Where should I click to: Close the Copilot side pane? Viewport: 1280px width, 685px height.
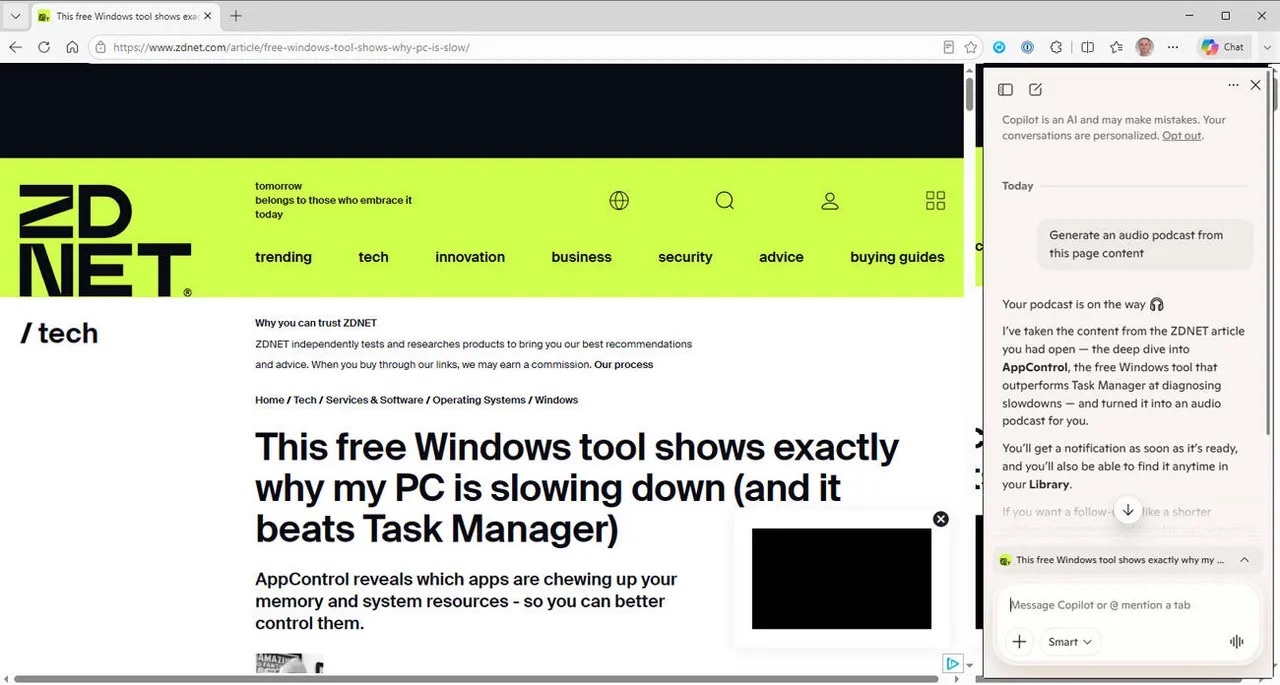pos(1256,85)
